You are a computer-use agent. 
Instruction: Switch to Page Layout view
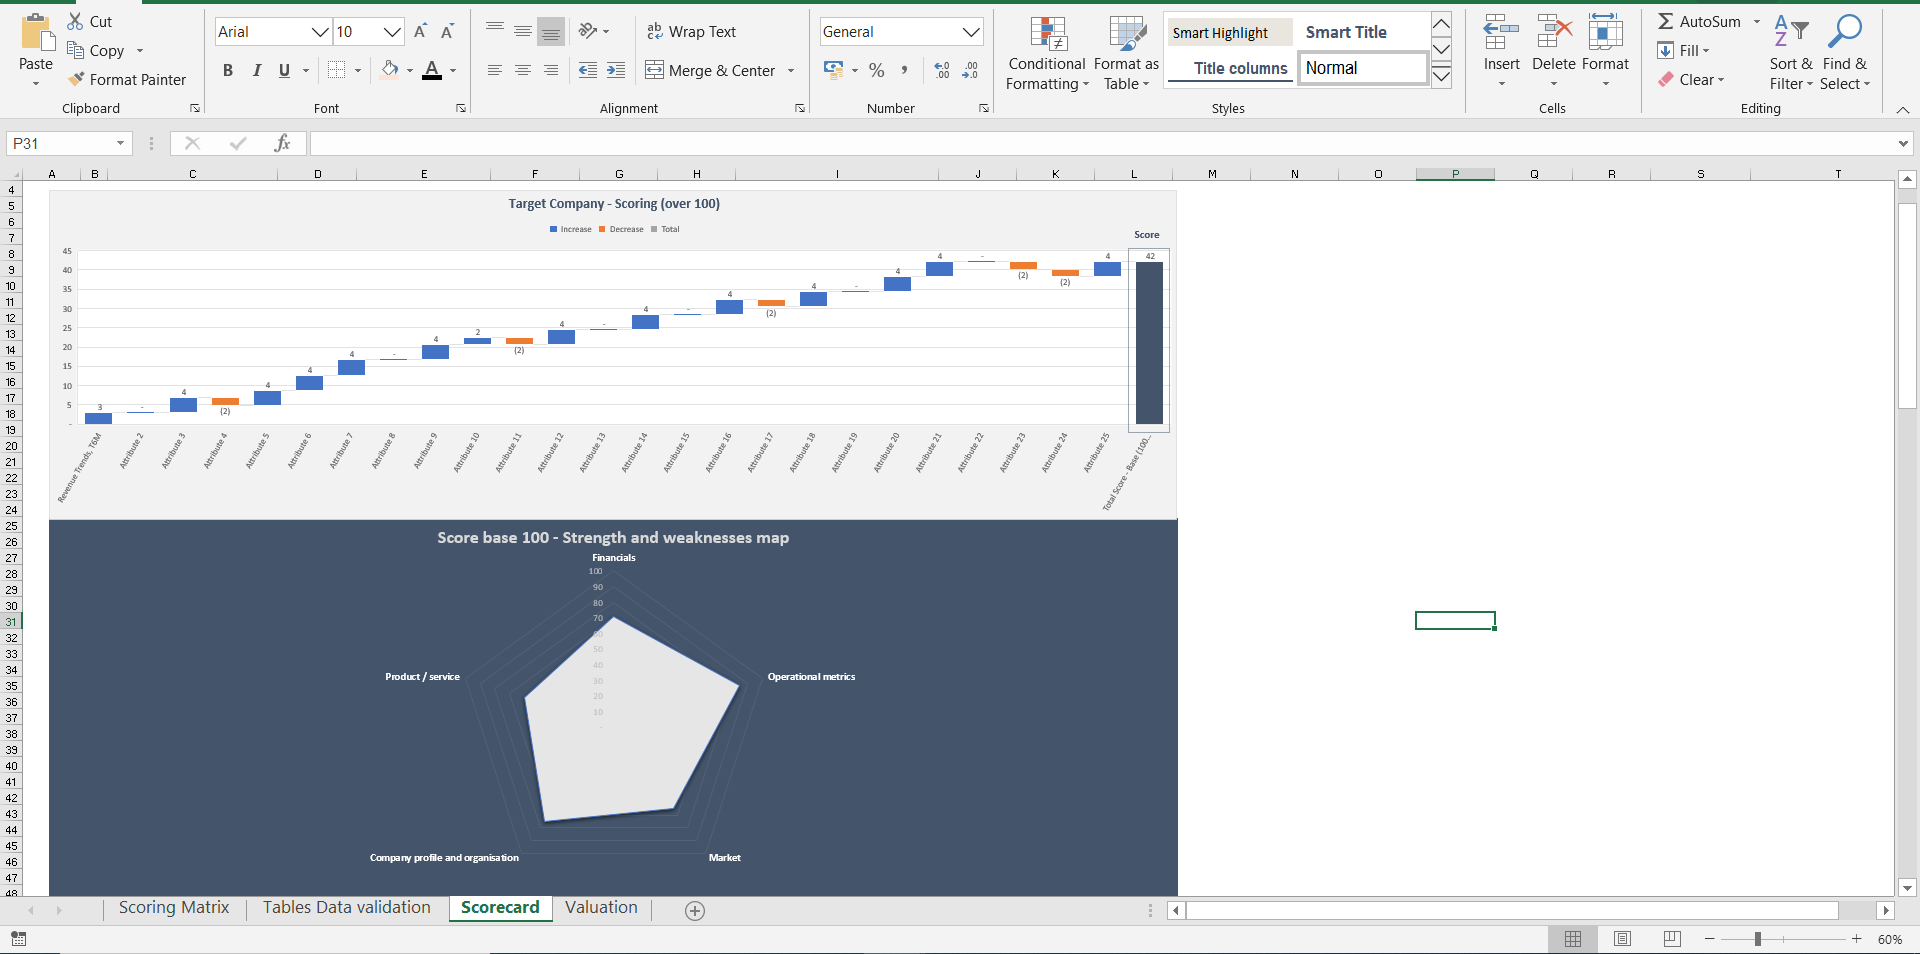(1622, 939)
